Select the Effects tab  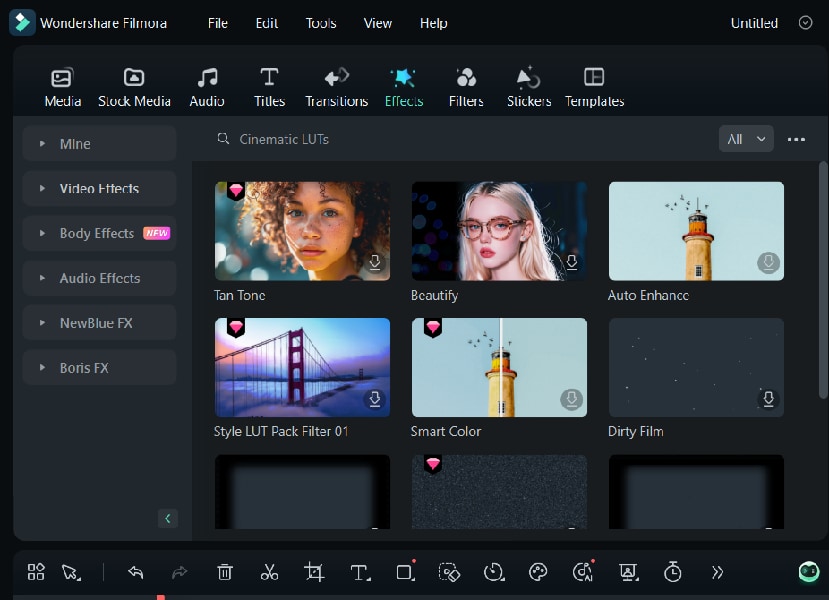pos(403,88)
